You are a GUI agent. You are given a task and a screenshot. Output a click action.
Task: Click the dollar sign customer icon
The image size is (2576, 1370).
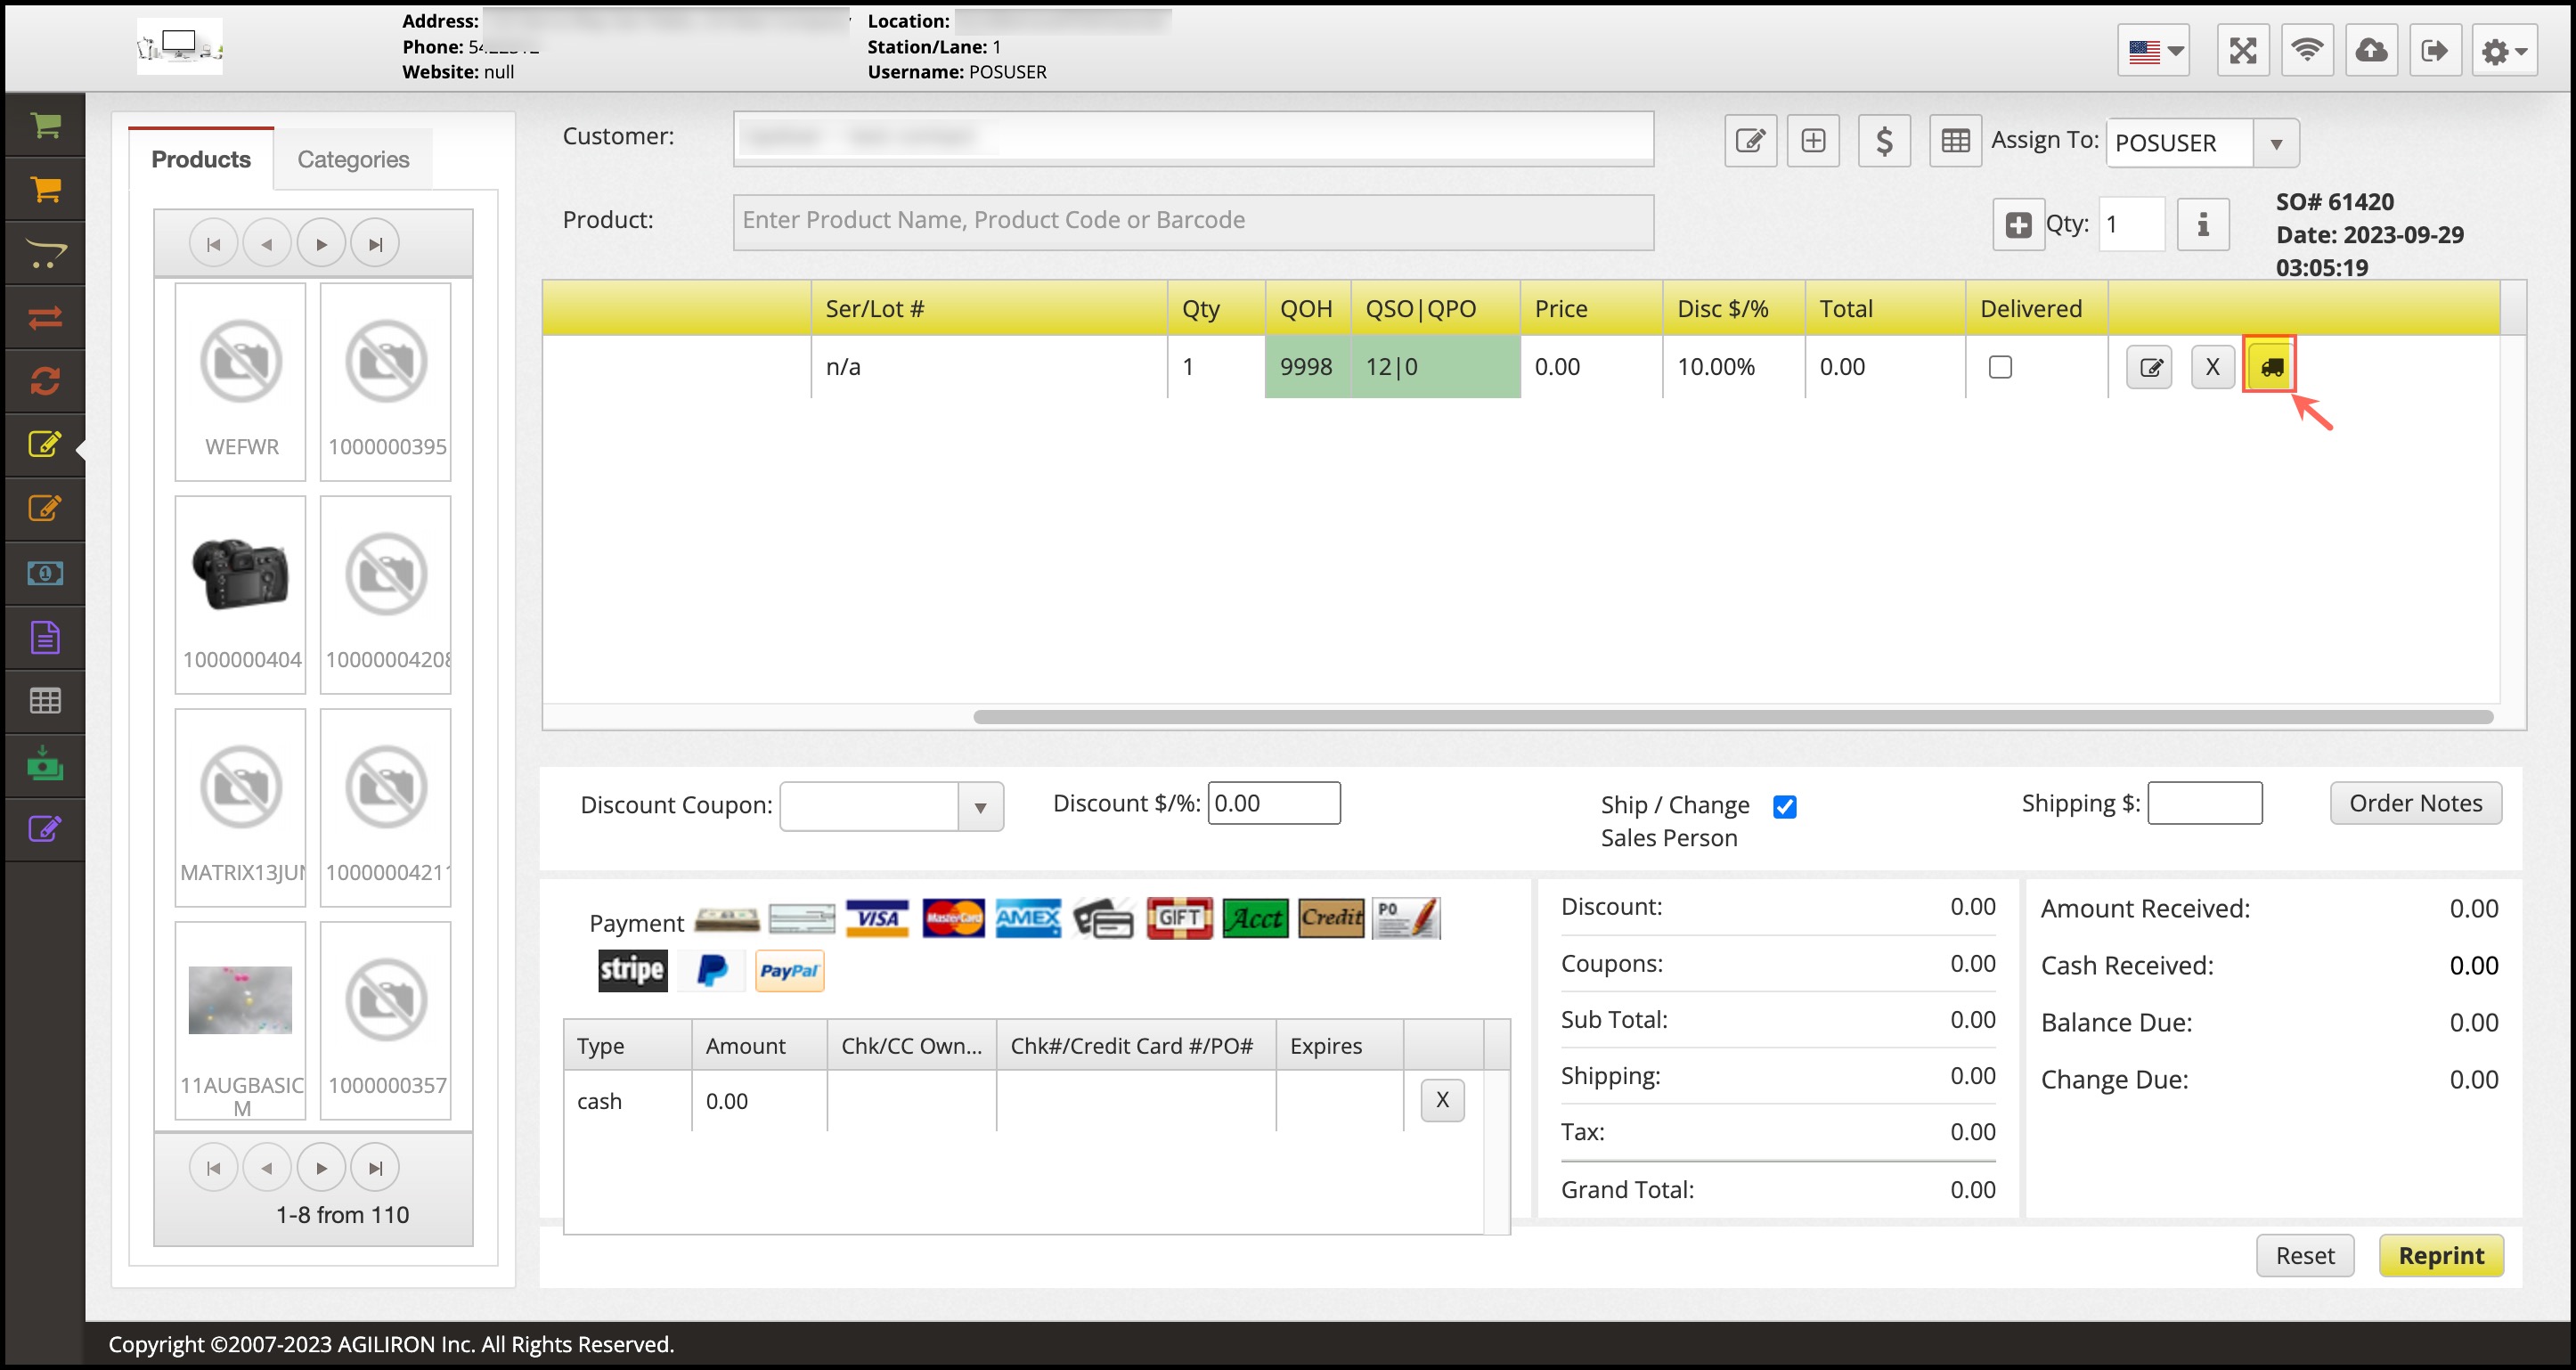pos(1884,141)
